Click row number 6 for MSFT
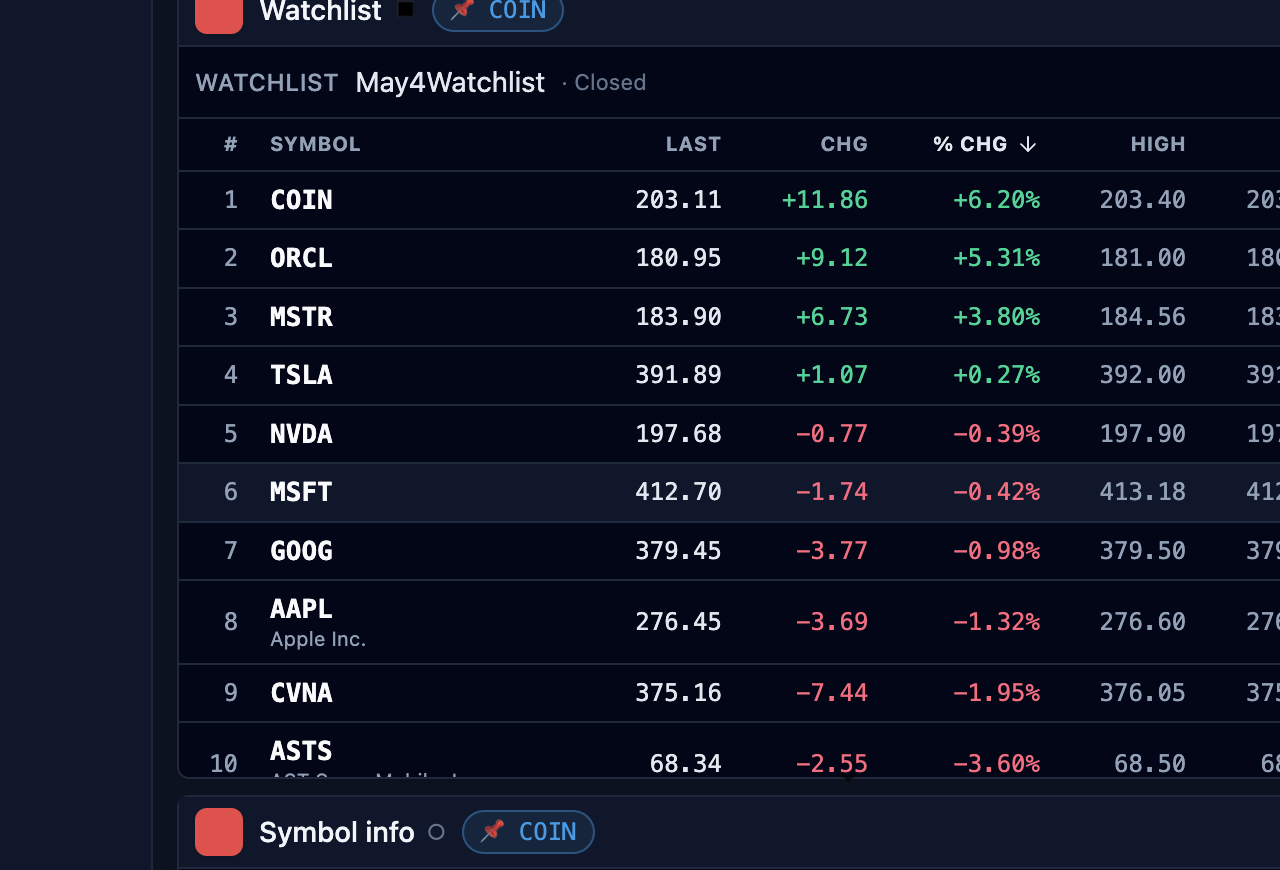Image resolution: width=1280 pixels, height=870 pixels. coord(231,492)
